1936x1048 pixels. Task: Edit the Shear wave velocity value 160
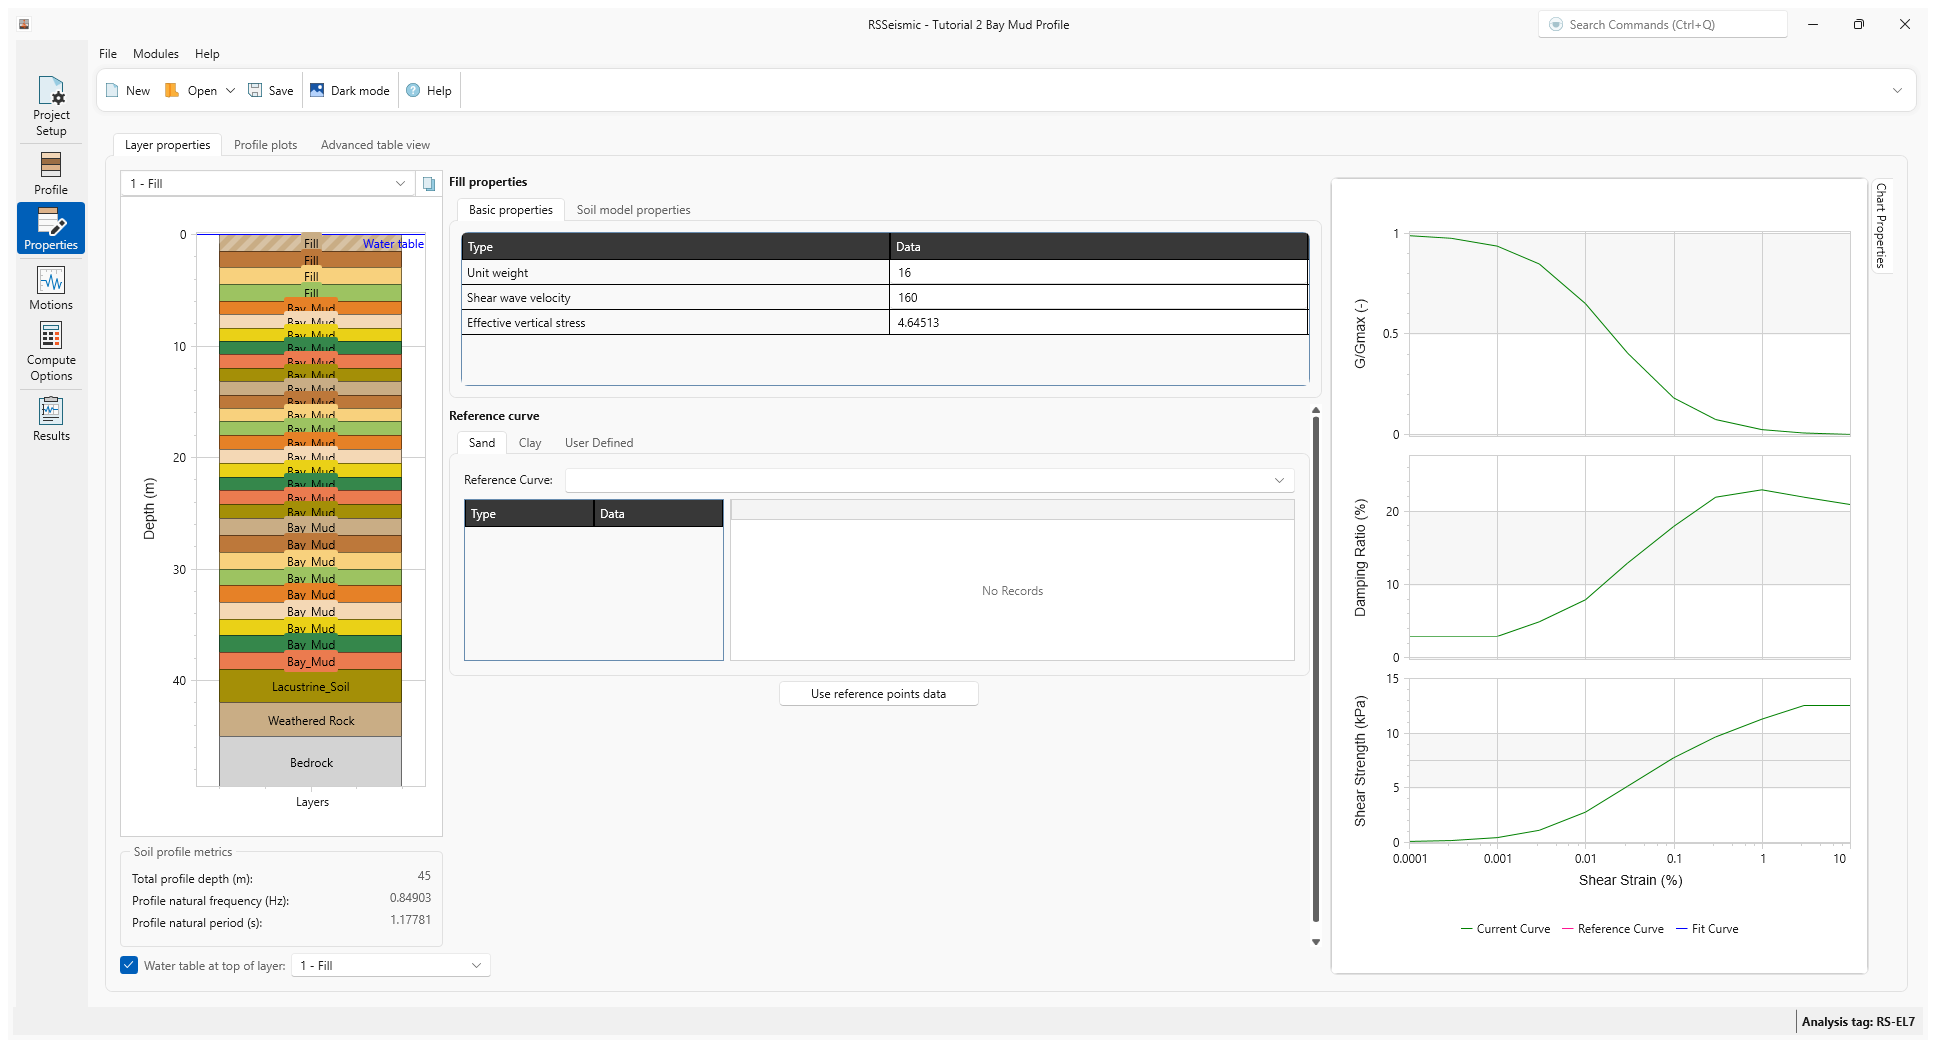[1098, 297]
